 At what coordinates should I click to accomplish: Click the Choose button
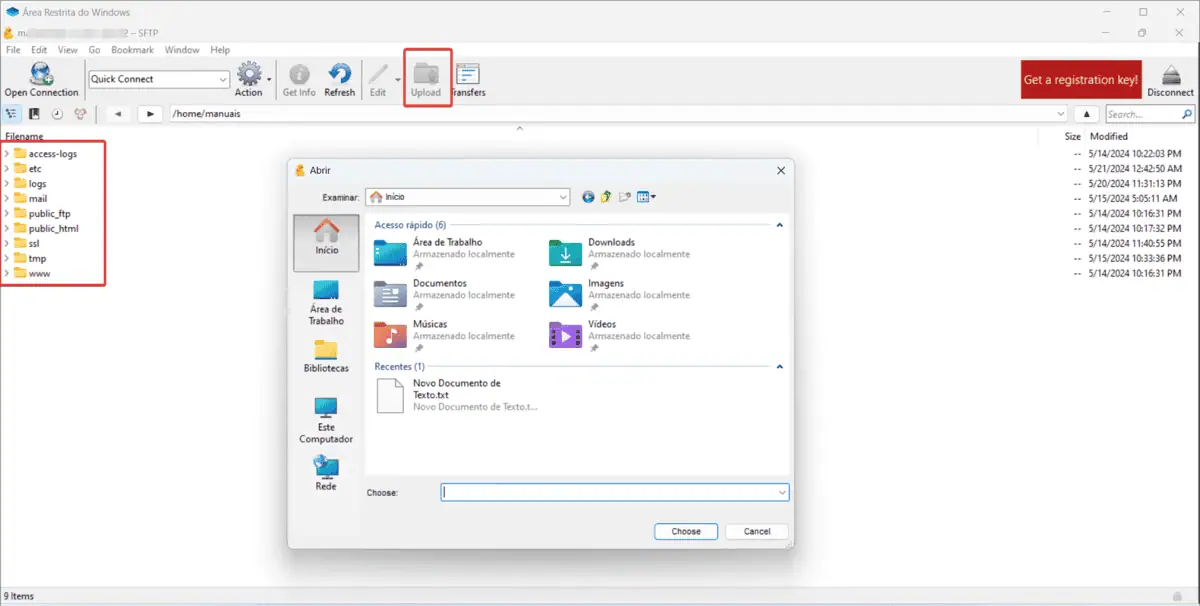[x=686, y=531]
